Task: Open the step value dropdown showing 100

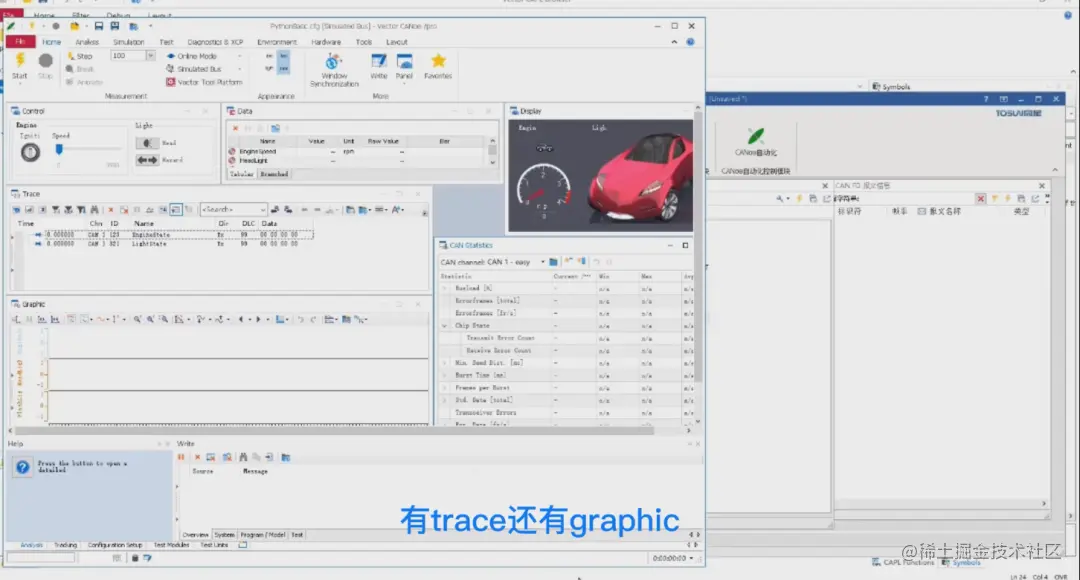Action: (150, 56)
